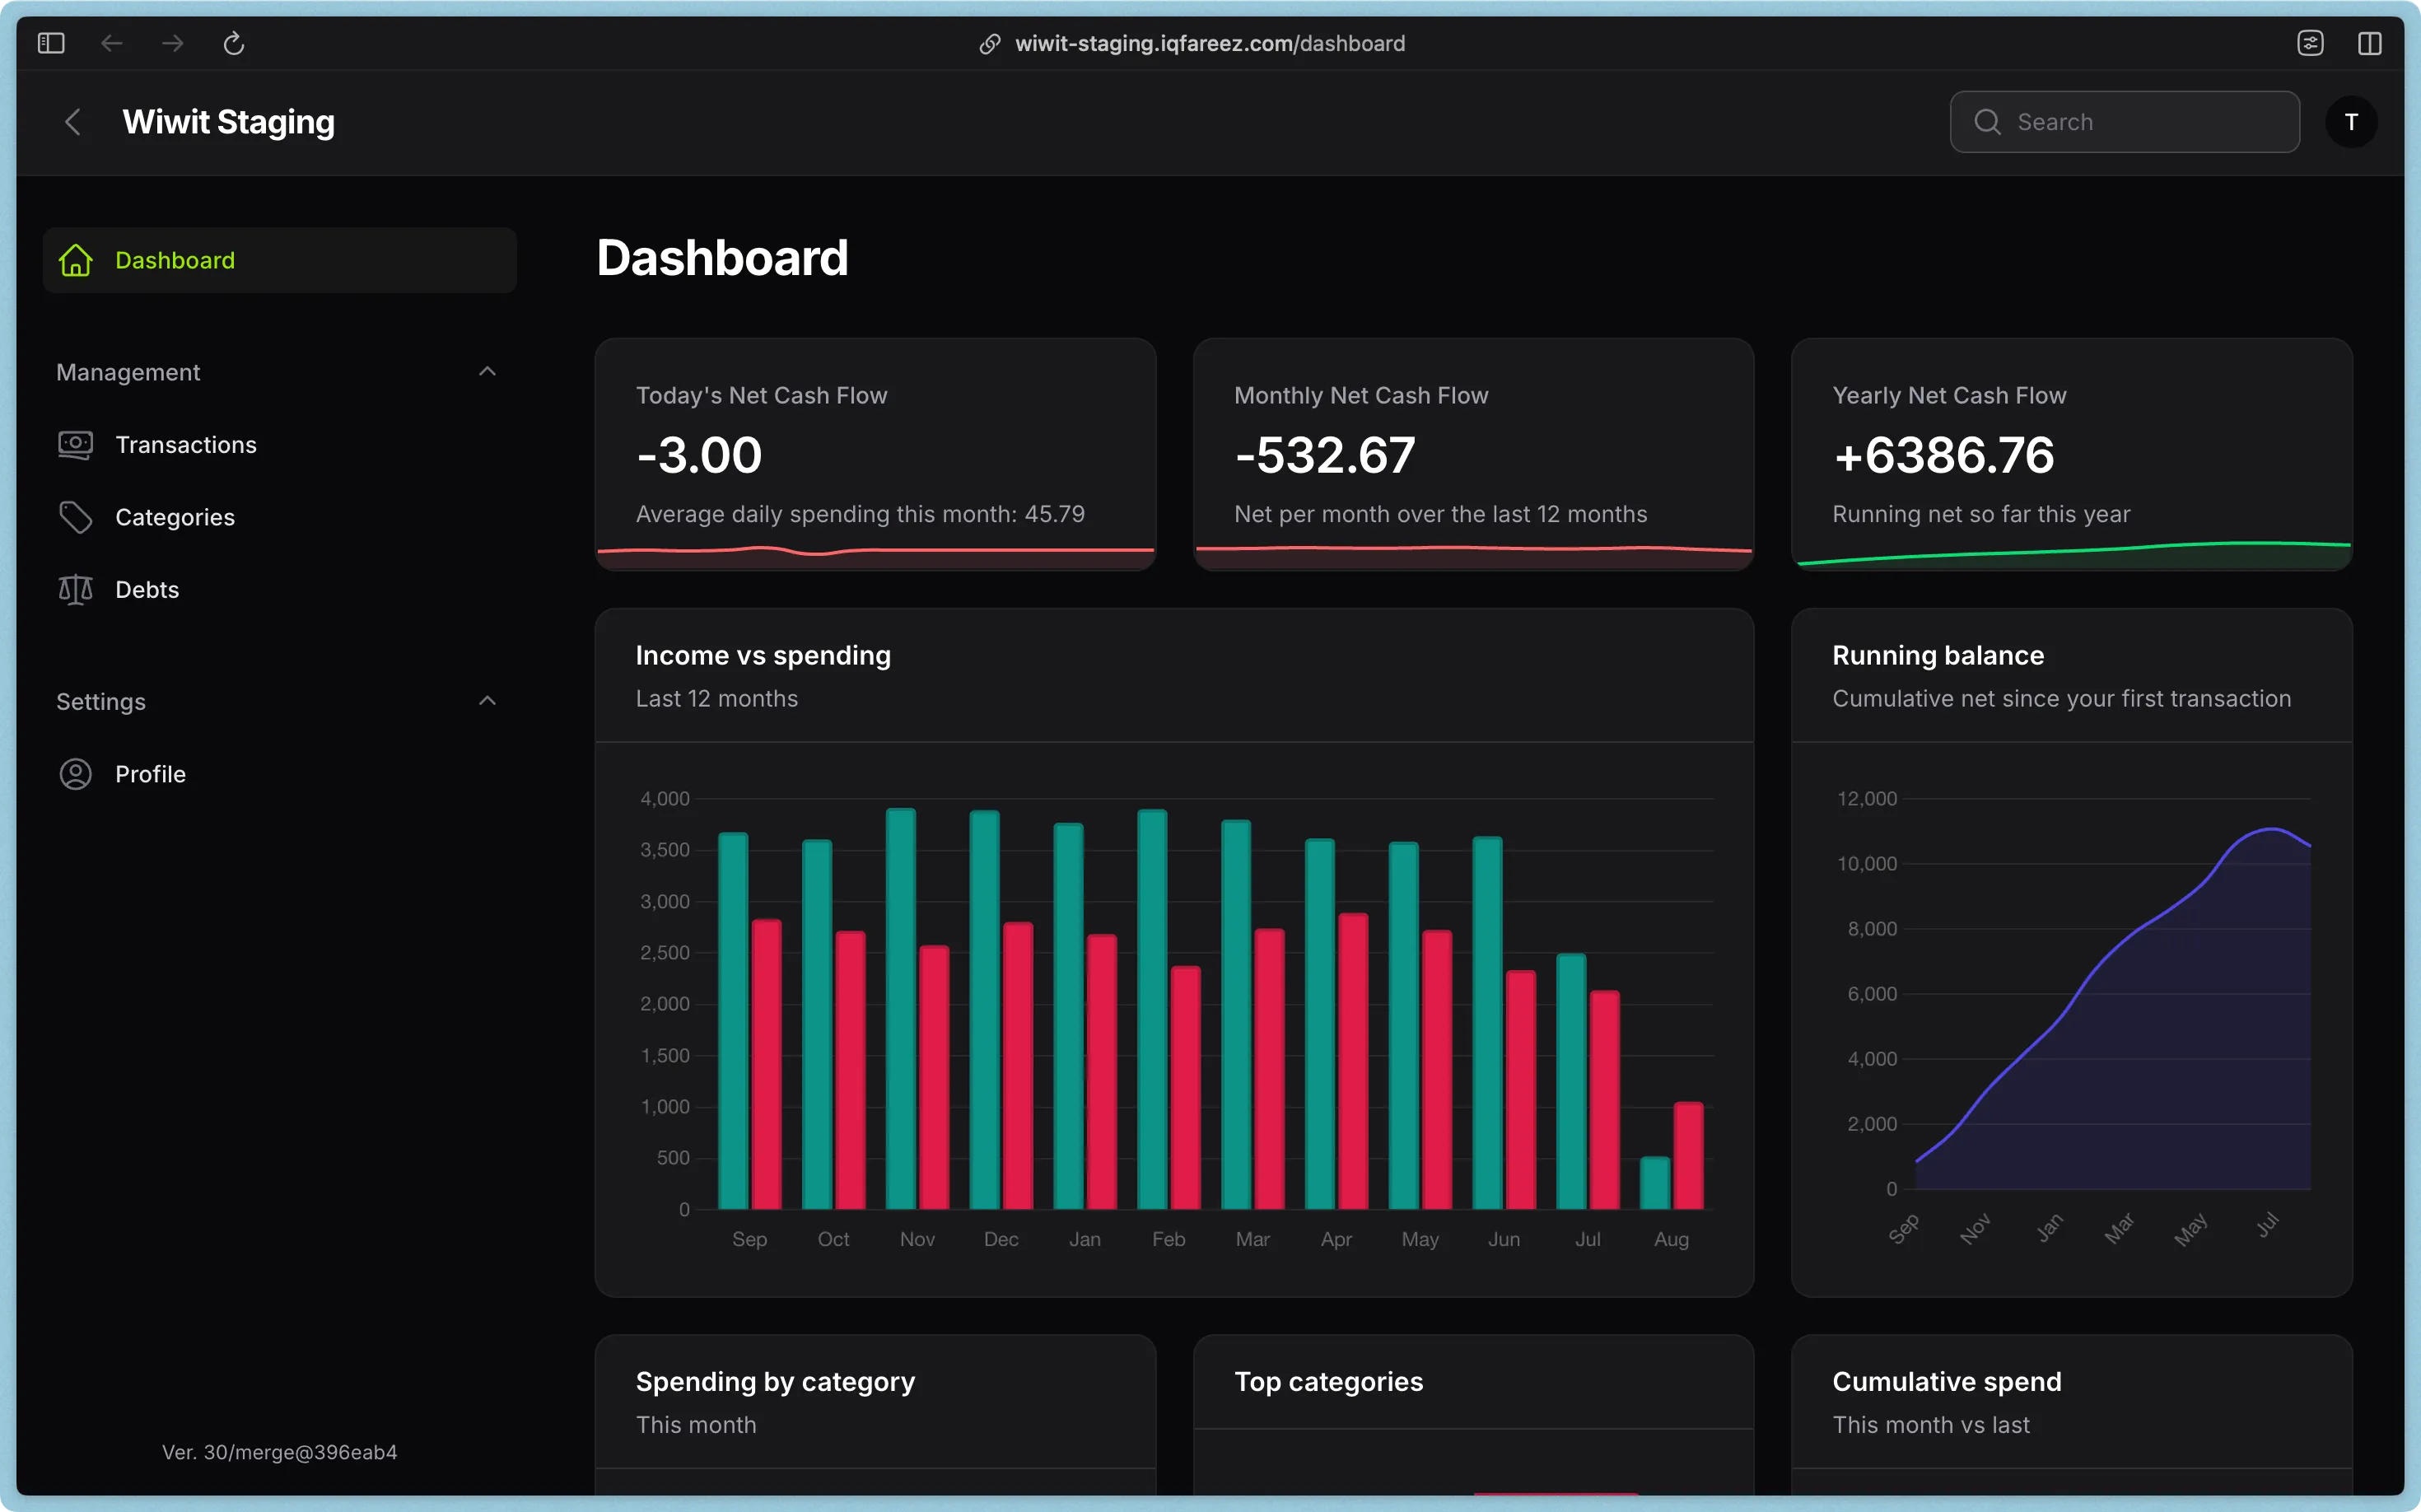Click the back chevron beside Wiwit Staging

click(x=73, y=122)
